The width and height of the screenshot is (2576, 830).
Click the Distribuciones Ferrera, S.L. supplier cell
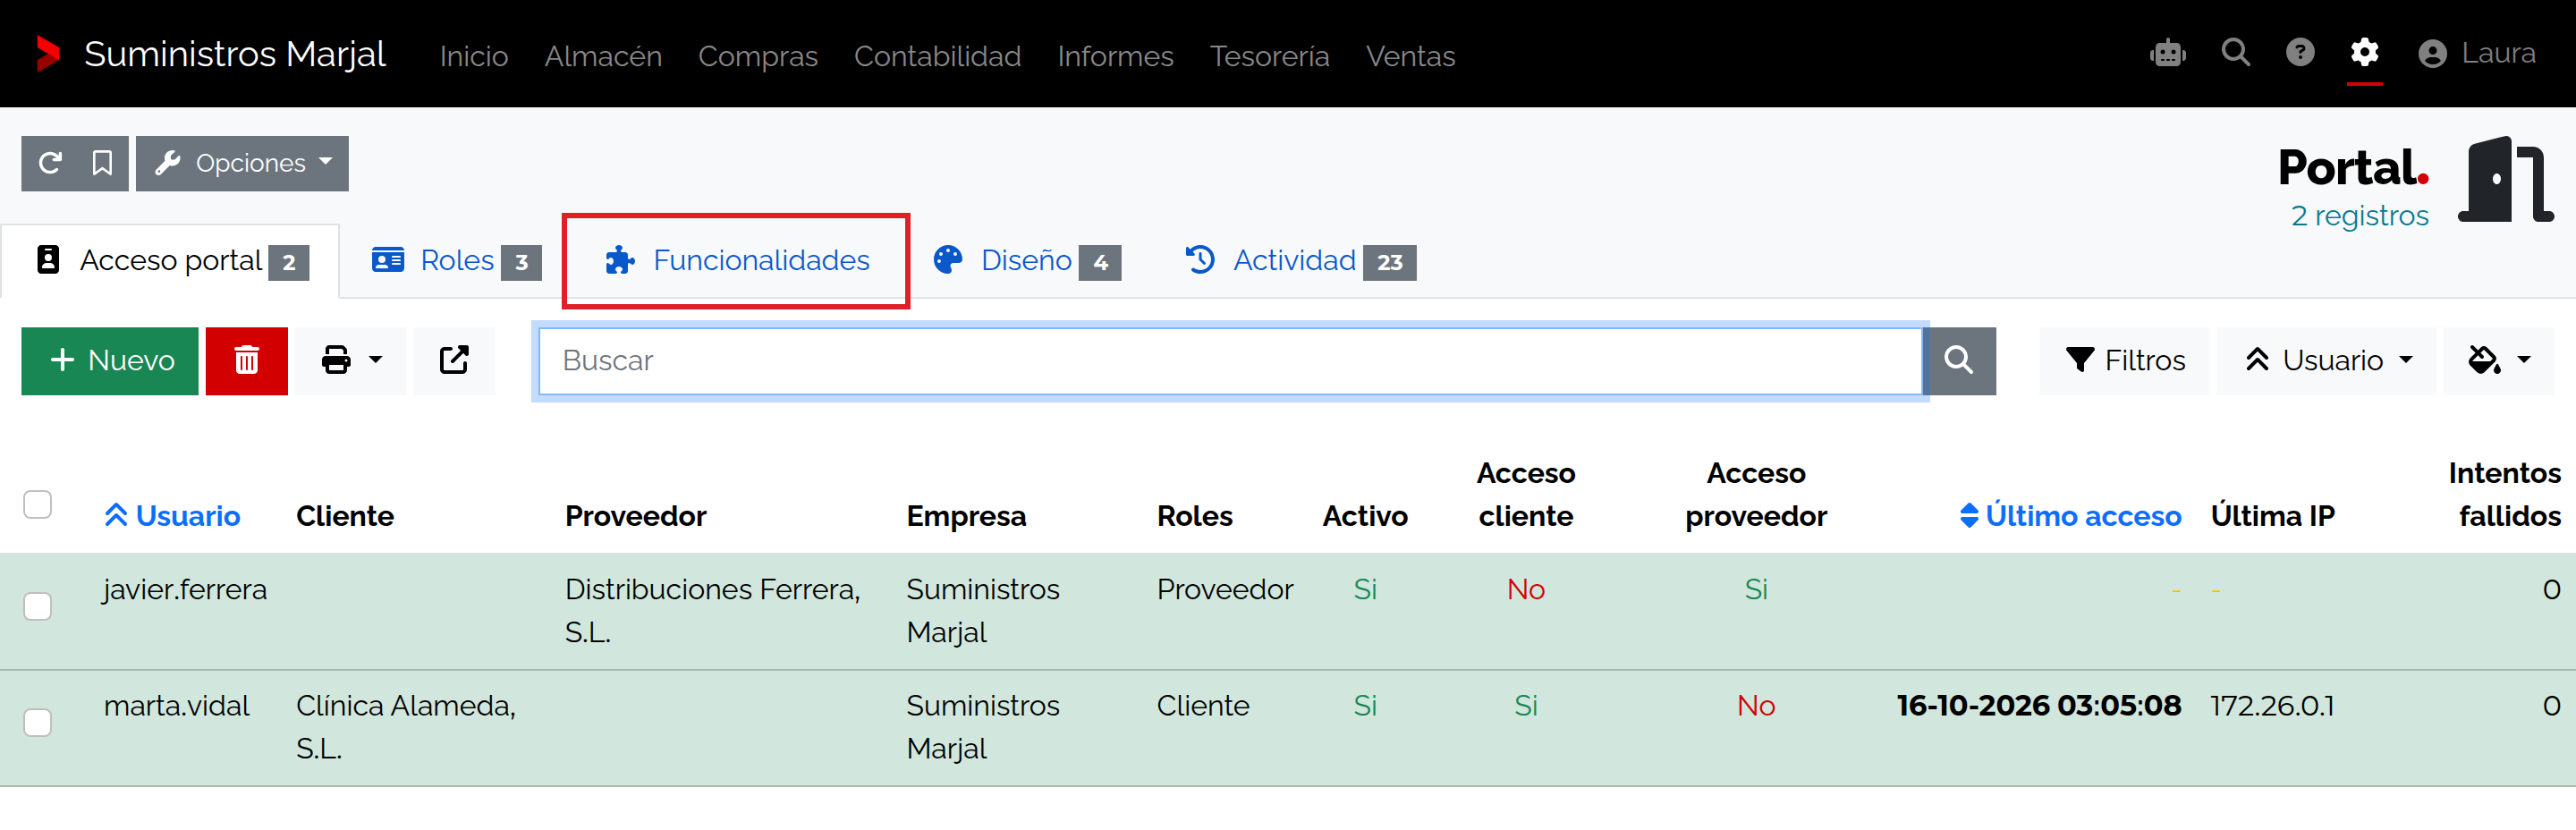point(712,611)
